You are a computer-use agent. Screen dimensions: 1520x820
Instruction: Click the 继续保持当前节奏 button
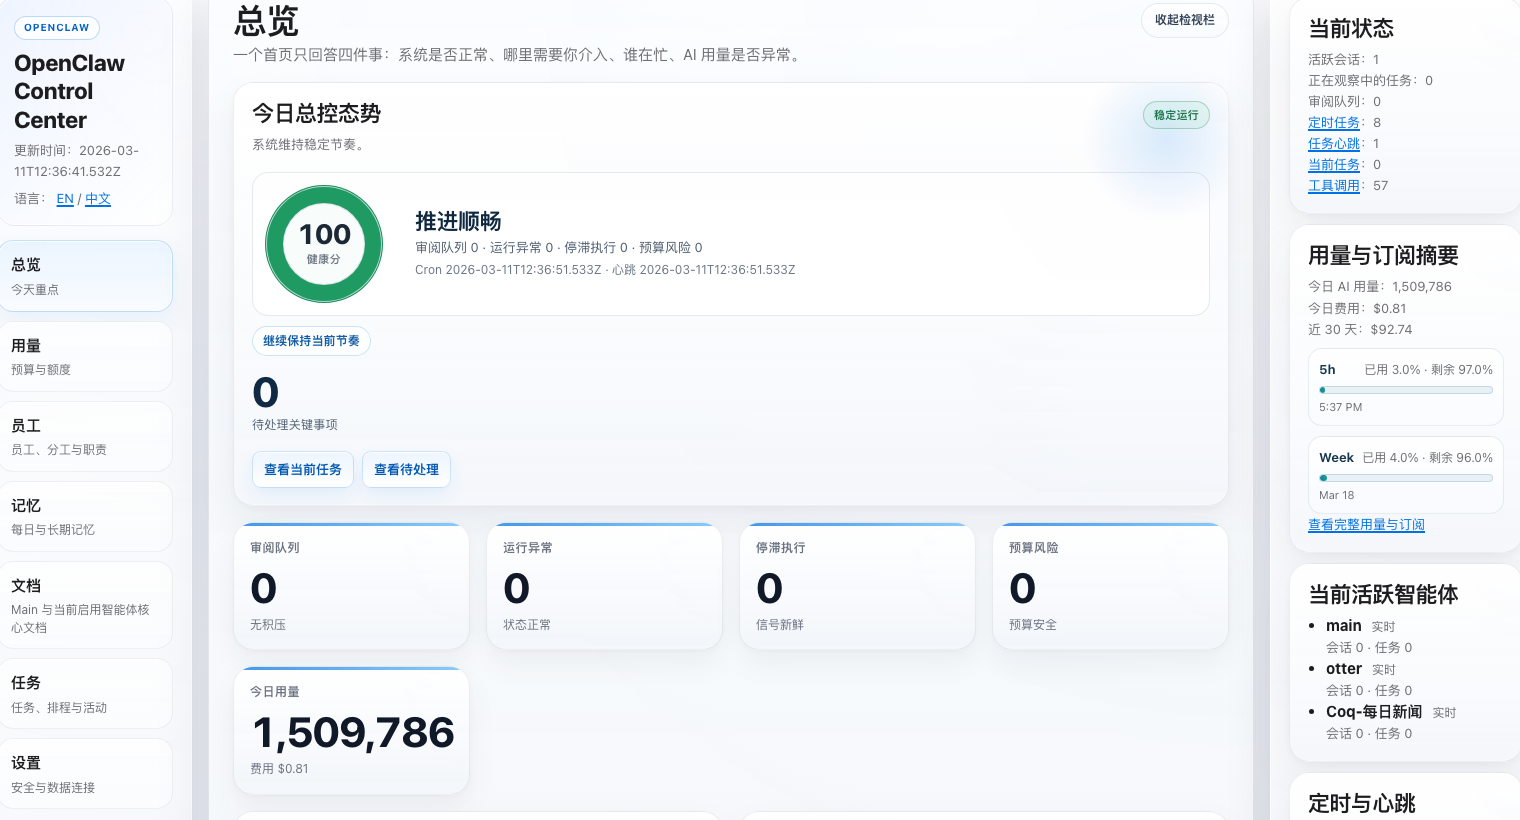311,341
